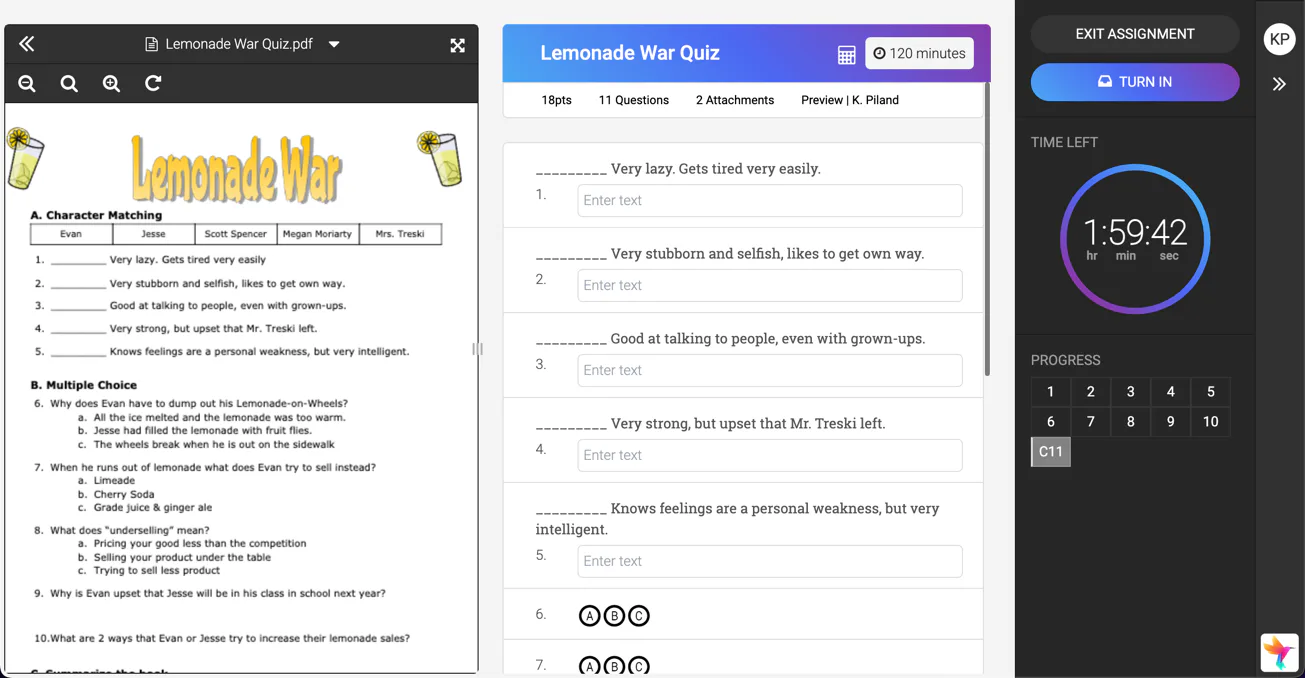The width and height of the screenshot is (1305, 678).
Task: Click the answer field for question 1
Action: [770, 200]
